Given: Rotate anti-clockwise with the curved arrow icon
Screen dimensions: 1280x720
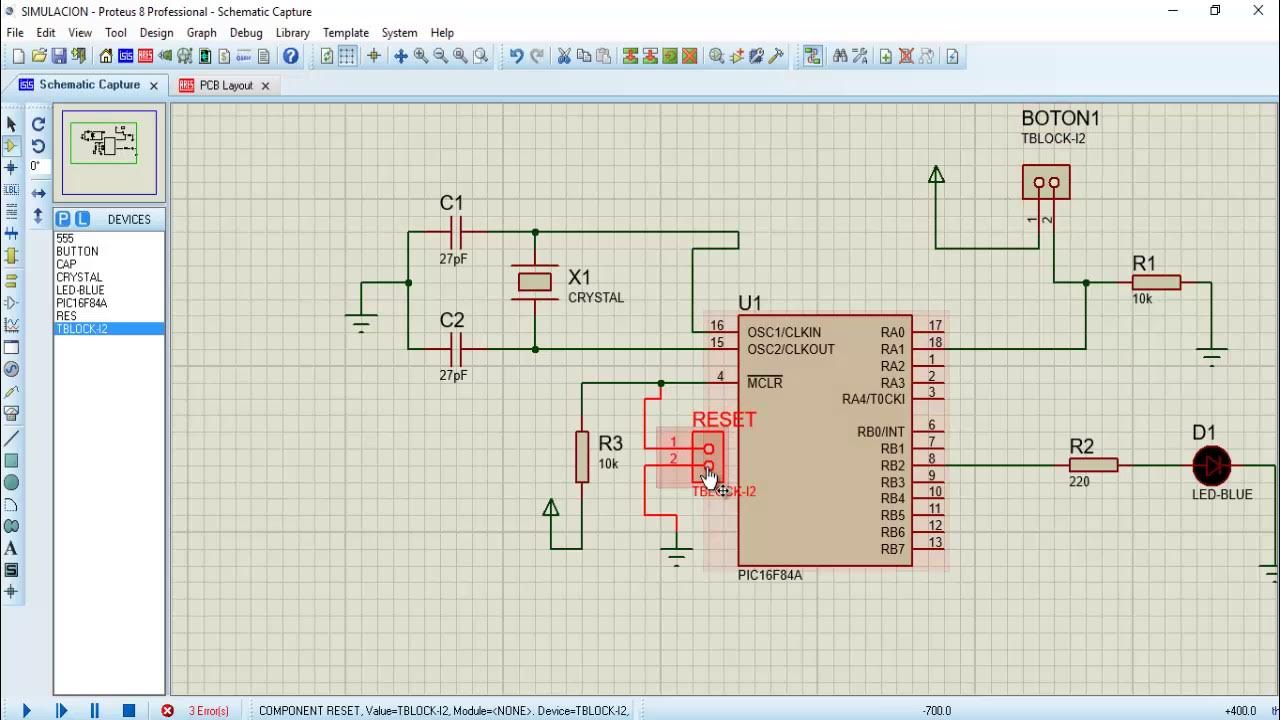Looking at the screenshot, I should coord(38,146).
